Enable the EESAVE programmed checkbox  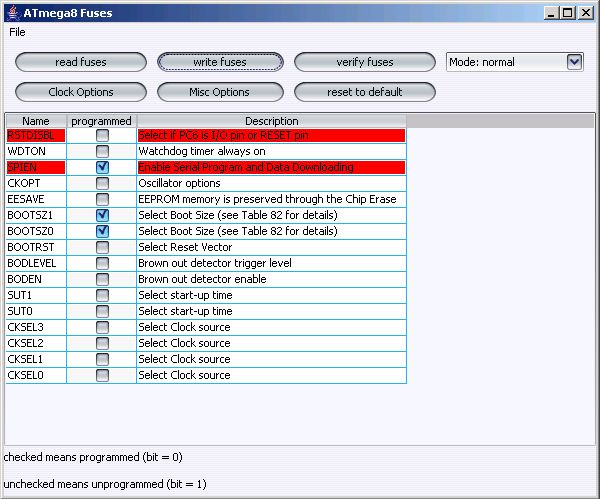coord(102,199)
